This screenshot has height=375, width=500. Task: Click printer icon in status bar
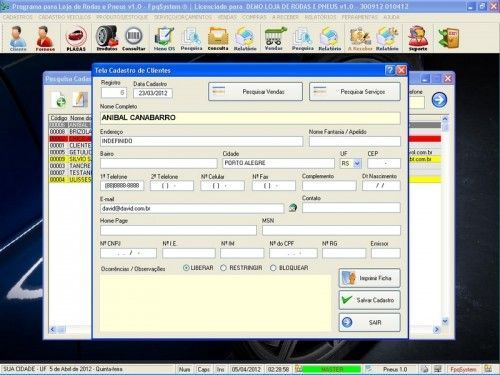424,369
